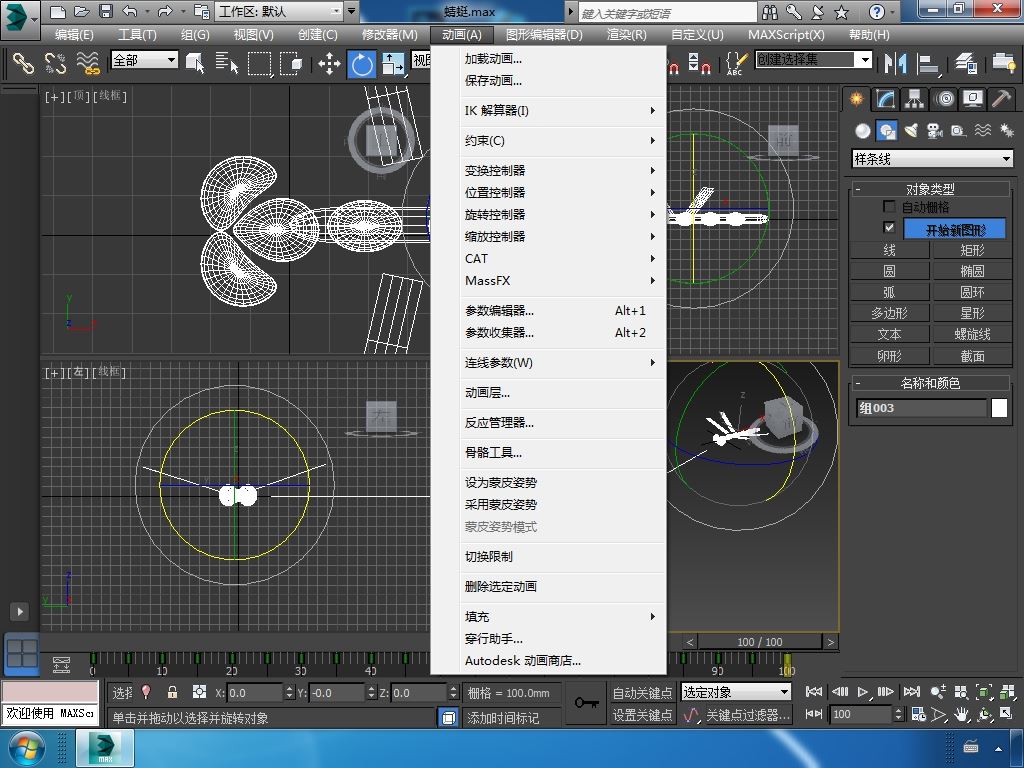
Task: Choose the Cameras category icon
Action: point(935,131)
